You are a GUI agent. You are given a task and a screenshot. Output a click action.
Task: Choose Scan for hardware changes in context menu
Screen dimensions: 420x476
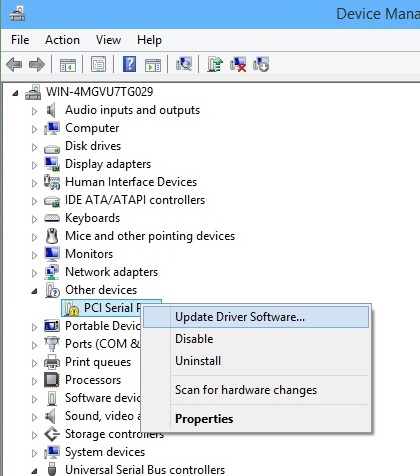[256, 390]
